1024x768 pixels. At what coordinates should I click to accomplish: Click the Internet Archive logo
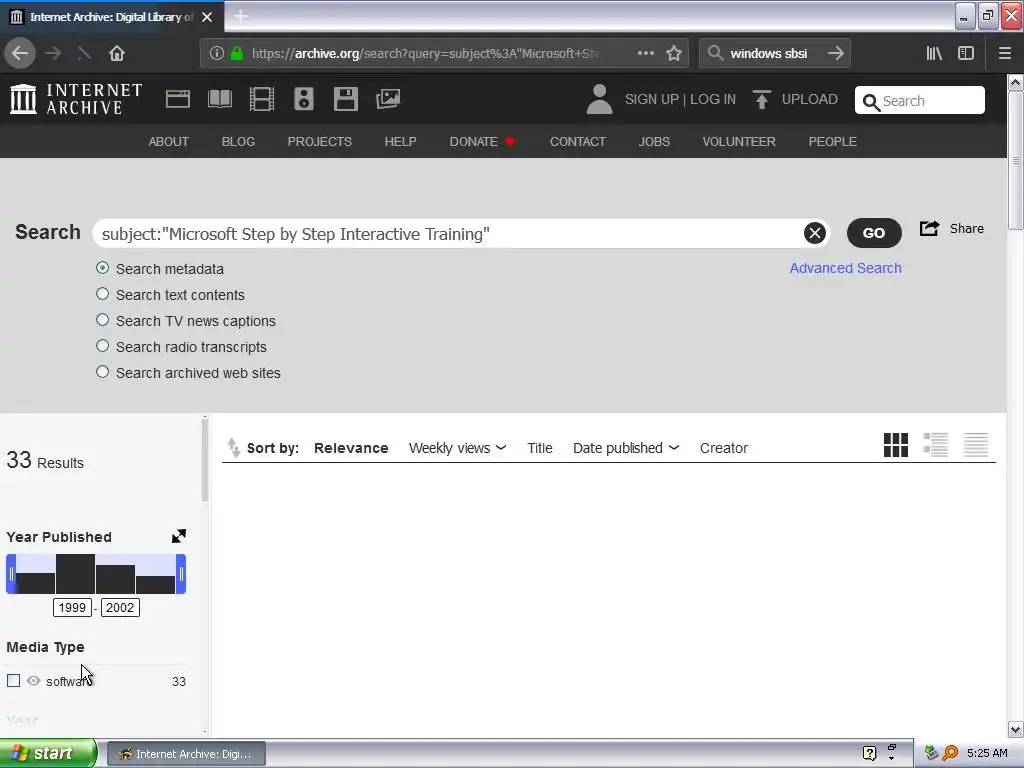pos(76,99)
